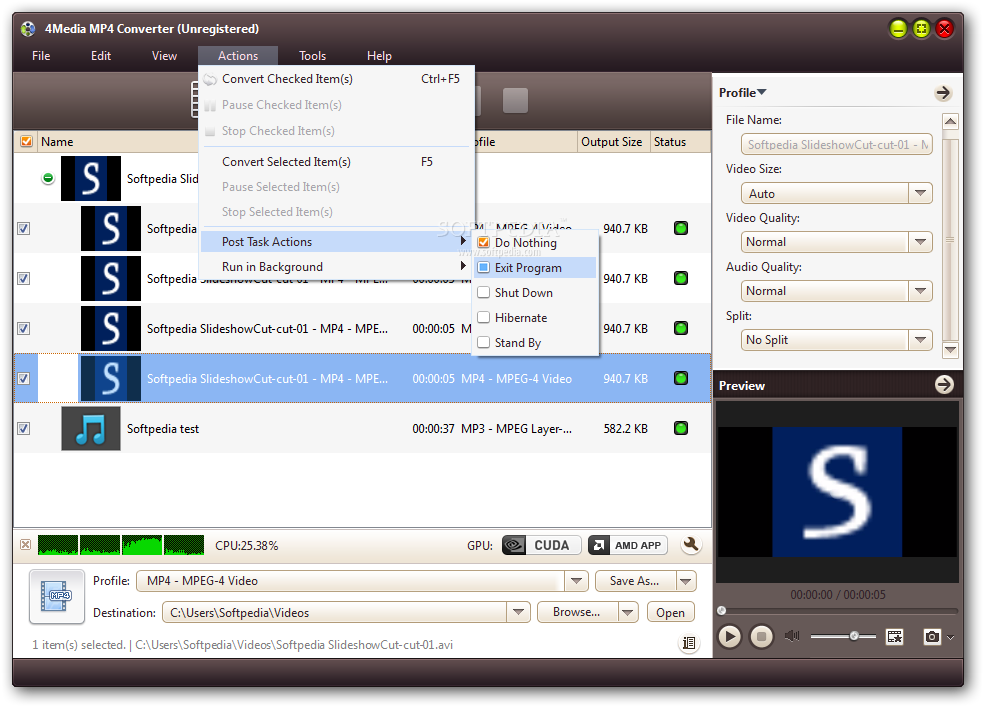The width and height of the screenshot is (984, 707).
Task: Expand the Profile panel arrow button
Action: [943, 93]
